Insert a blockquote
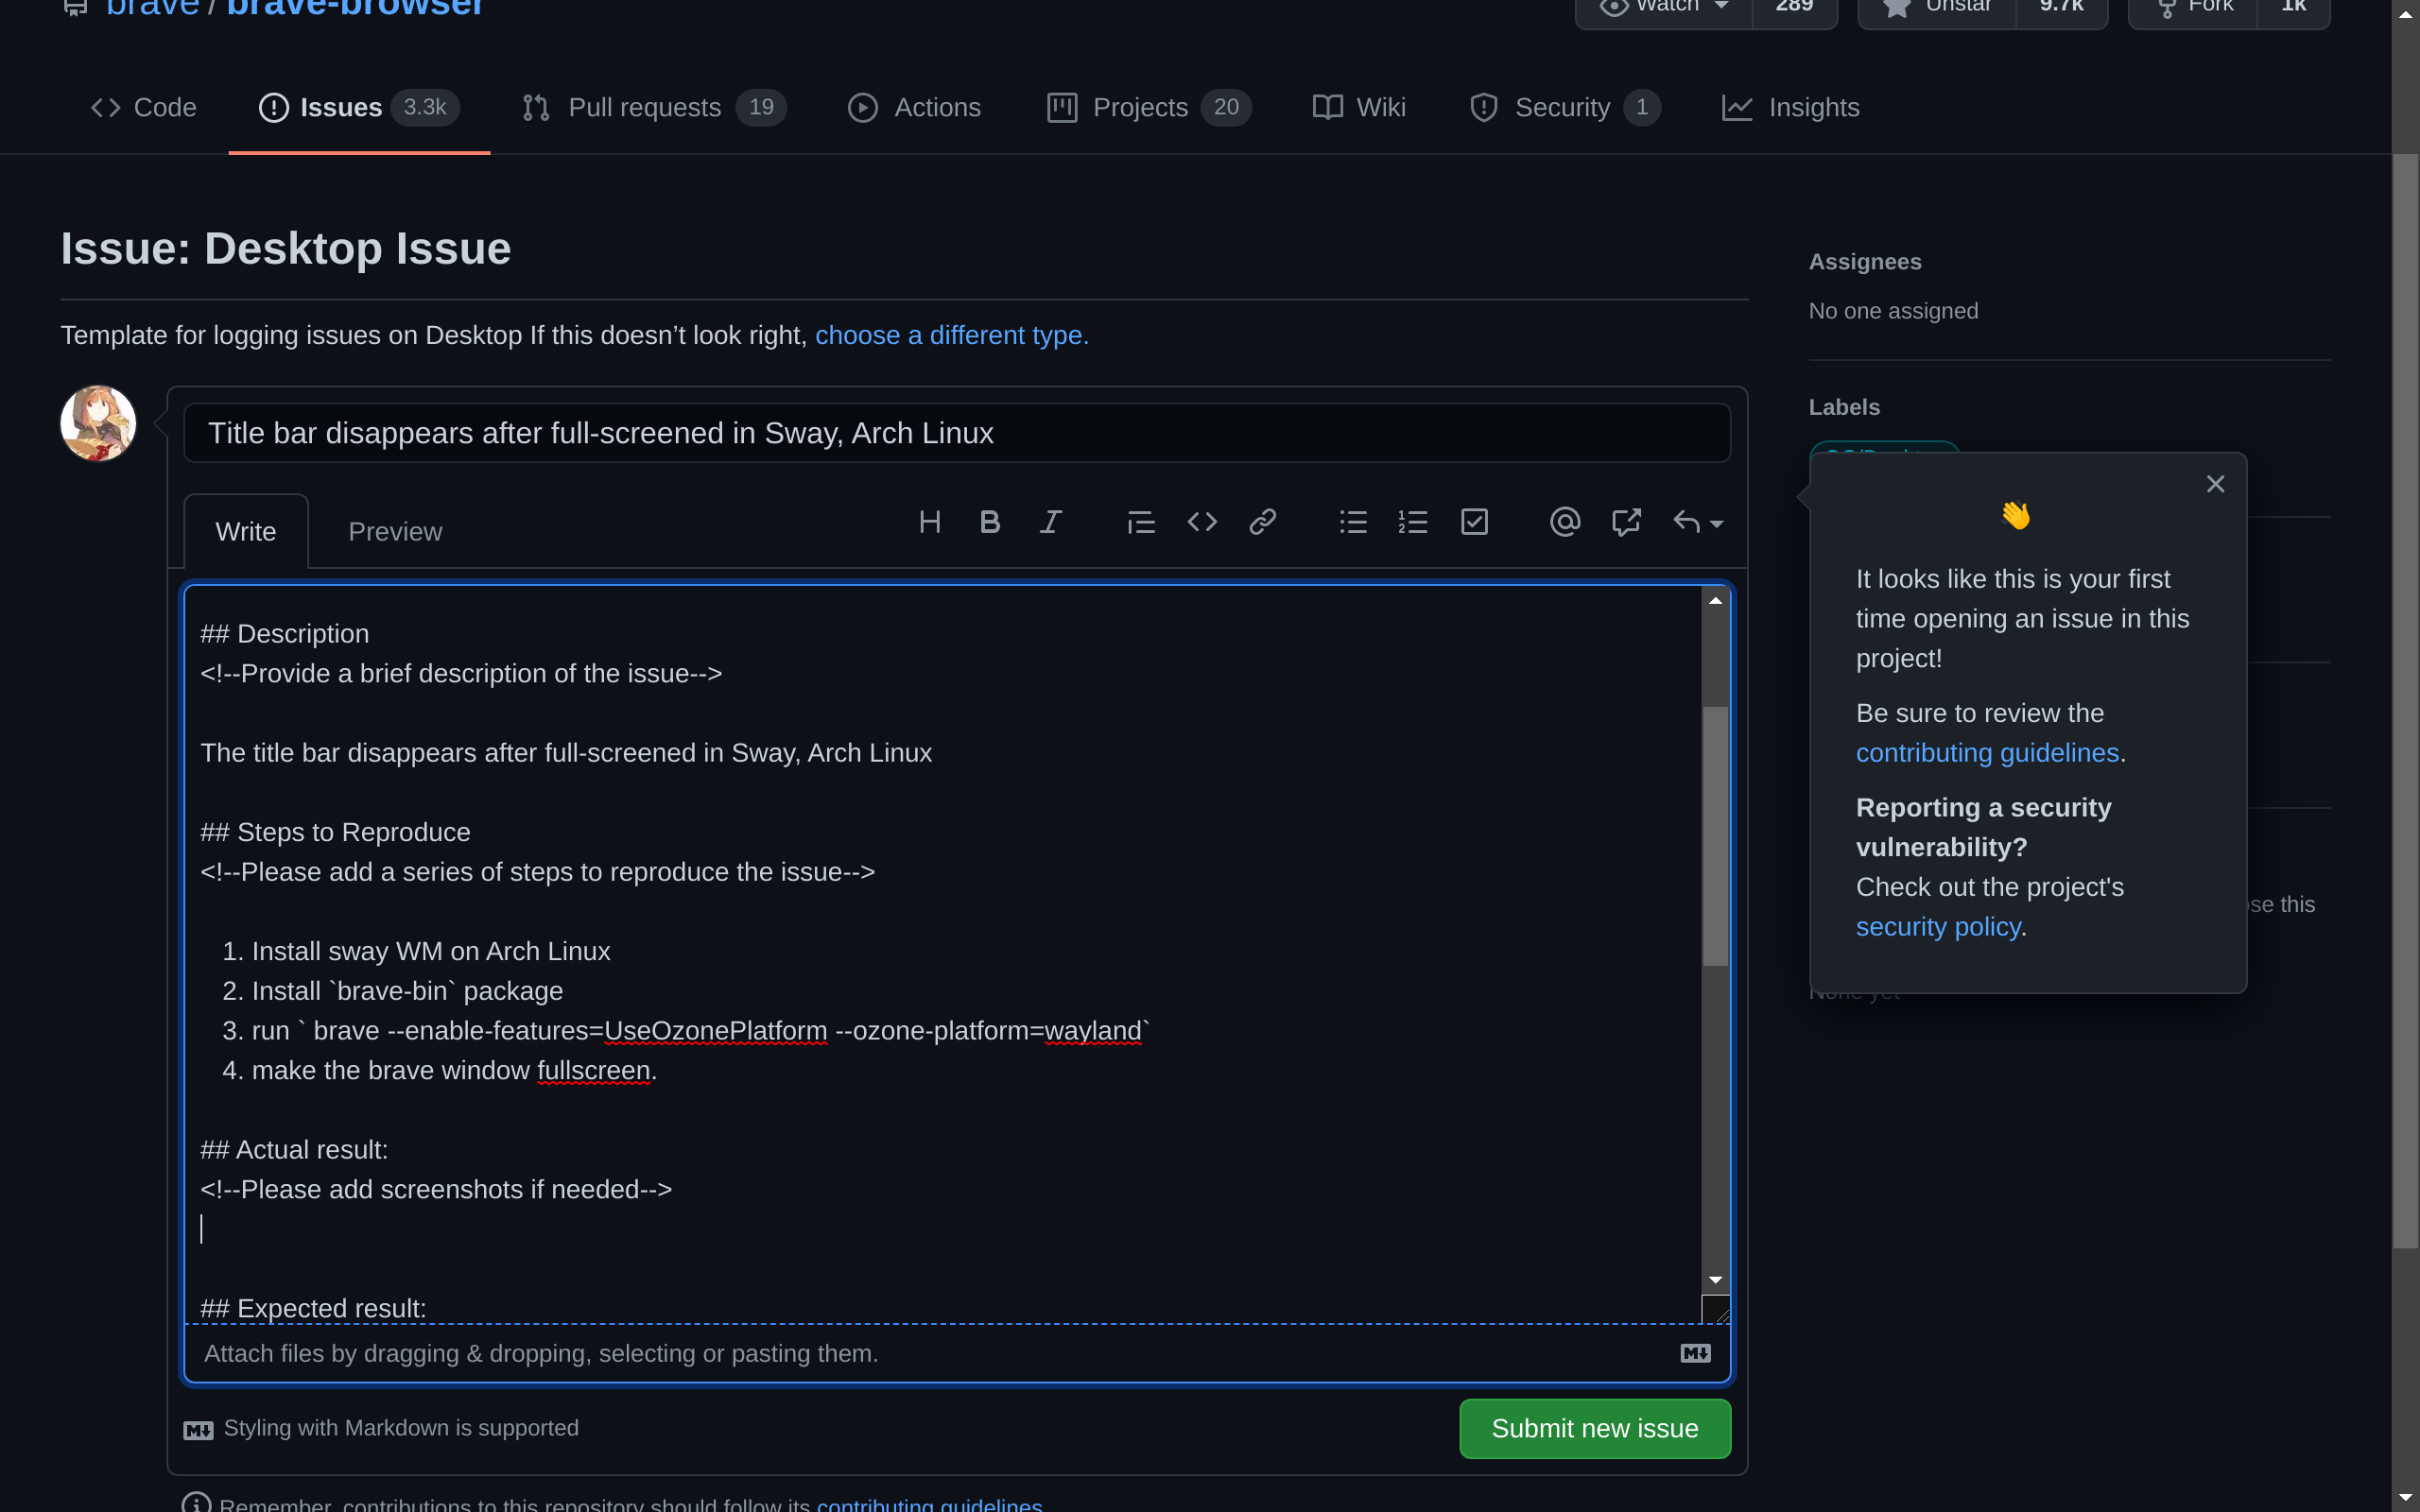The height and width of the screenshot is (1512, 2420). 1140,521
